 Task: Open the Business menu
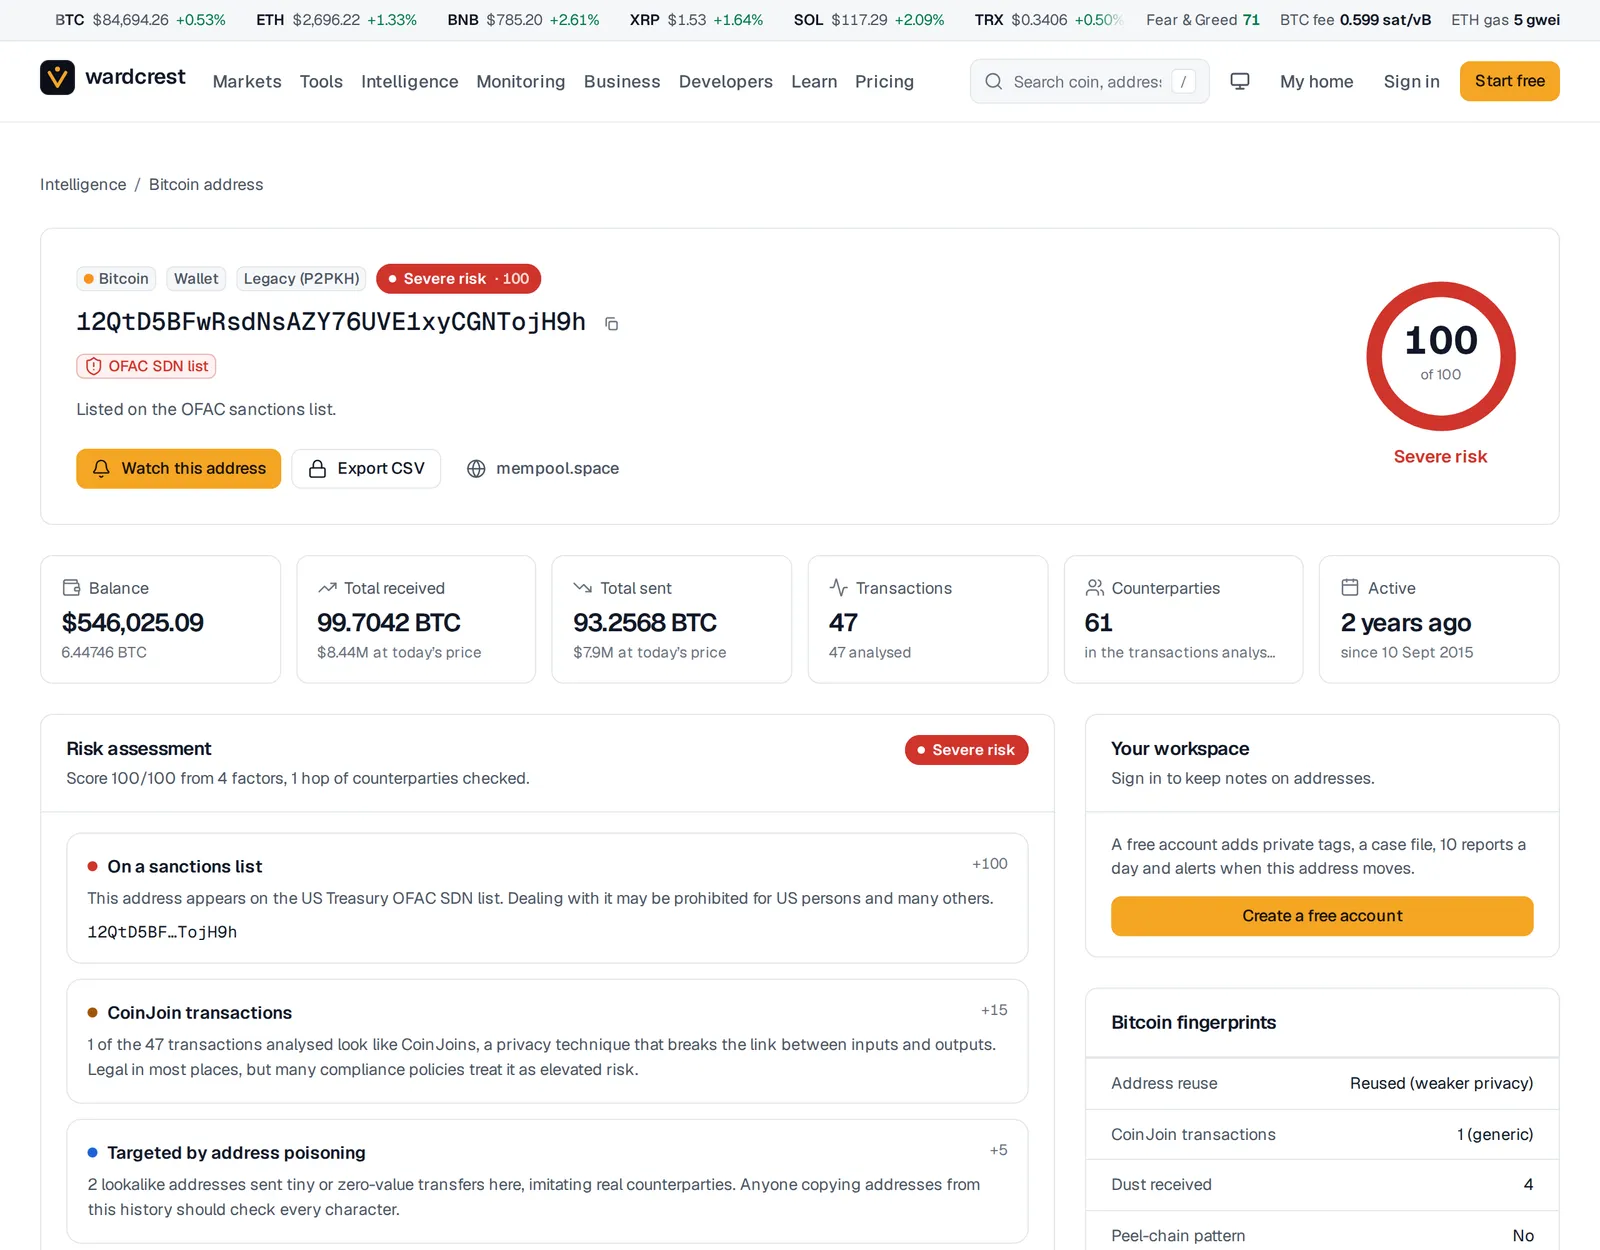[622, 82]
